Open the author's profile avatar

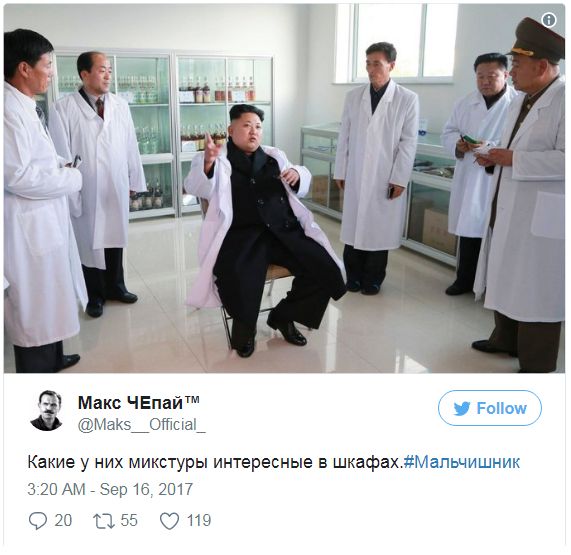click(x=46, y=410)
